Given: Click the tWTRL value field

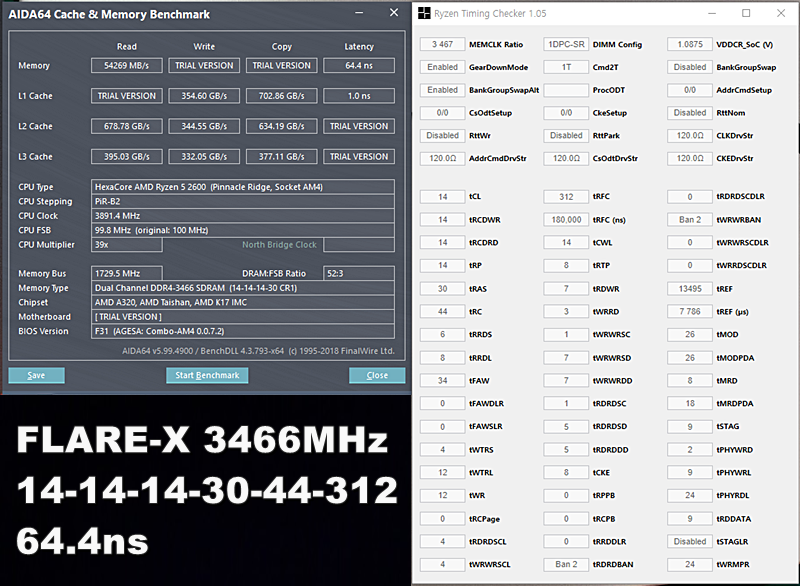Looking at the screenshot, I should coord(442,472).
